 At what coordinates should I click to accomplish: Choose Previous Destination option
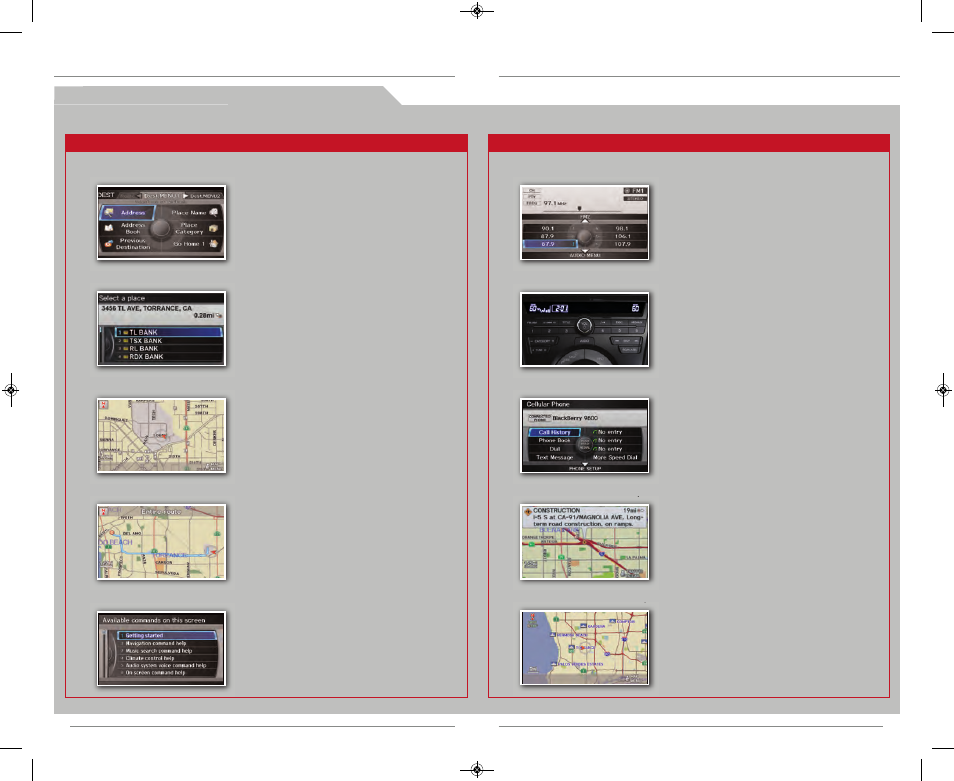(x=133, y=244)
